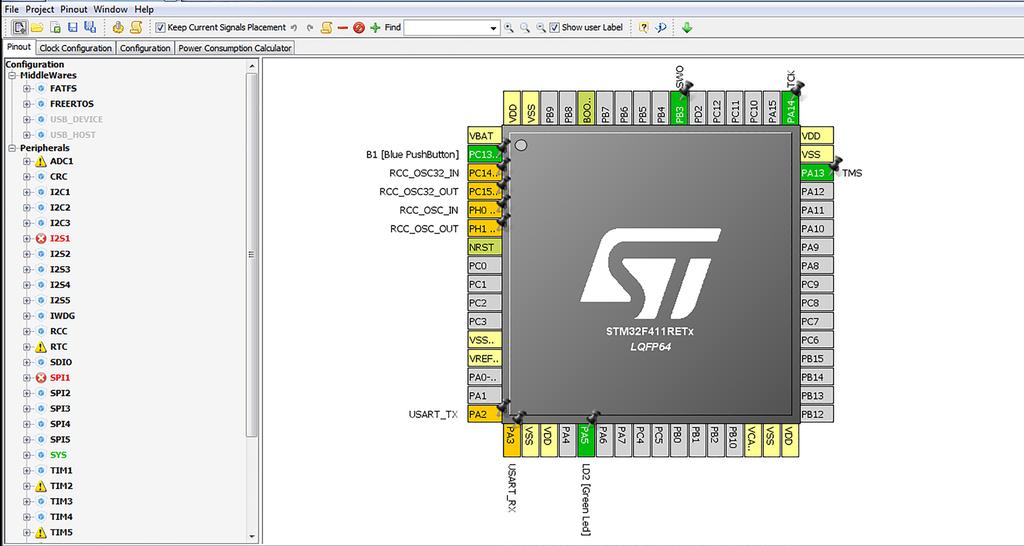Expand the IWDG peripheral node
The height and width of the screenshot is (546, 1024).
(27, 315)
